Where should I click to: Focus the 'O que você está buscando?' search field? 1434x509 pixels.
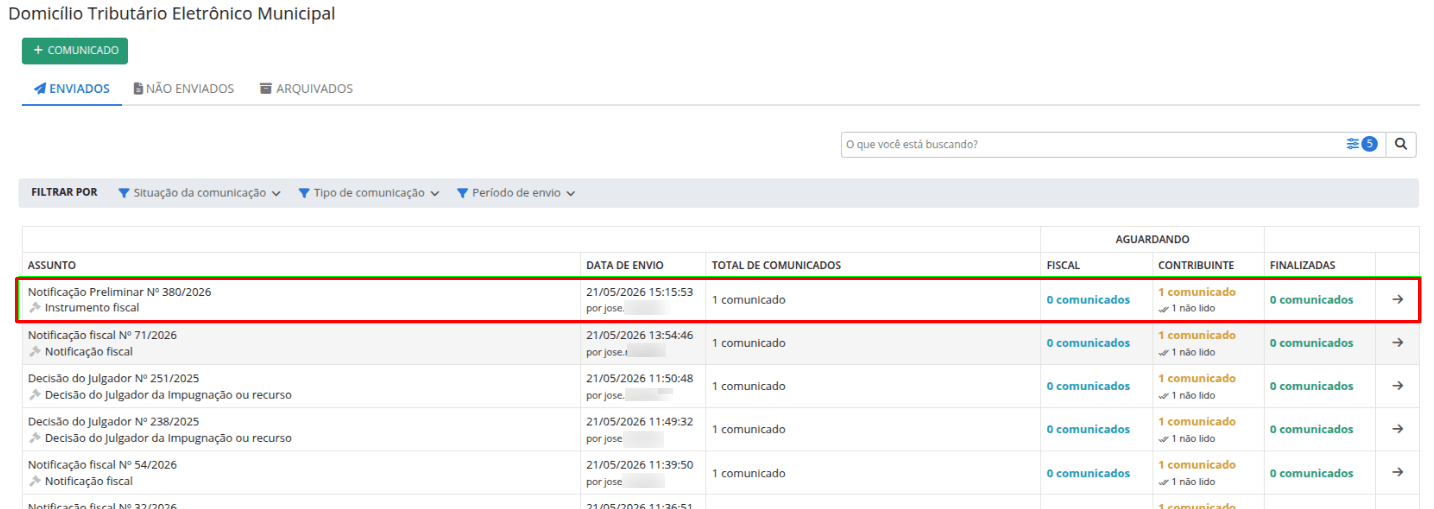(x=1090, y=144)
